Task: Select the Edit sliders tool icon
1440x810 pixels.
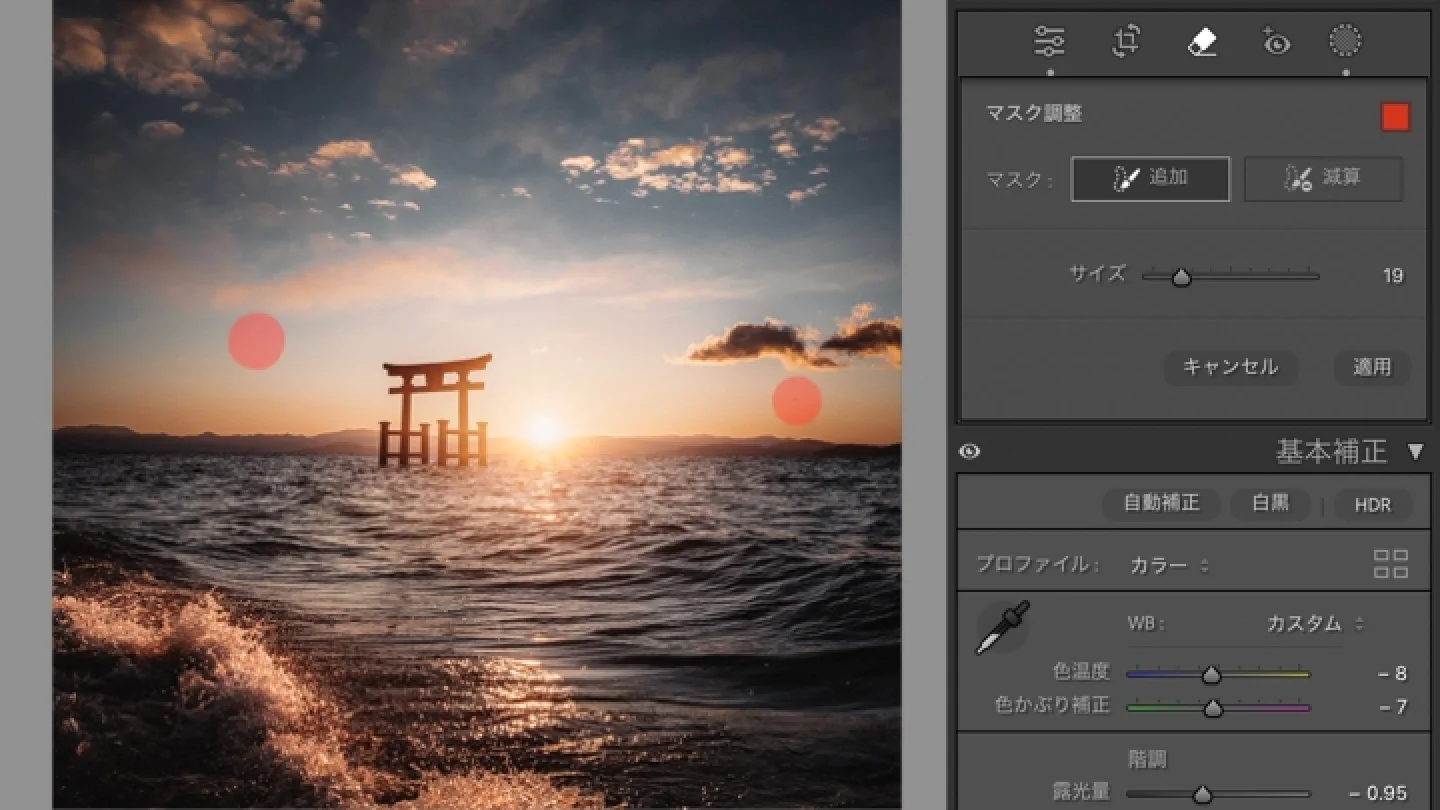Action: click(1049, 41)
